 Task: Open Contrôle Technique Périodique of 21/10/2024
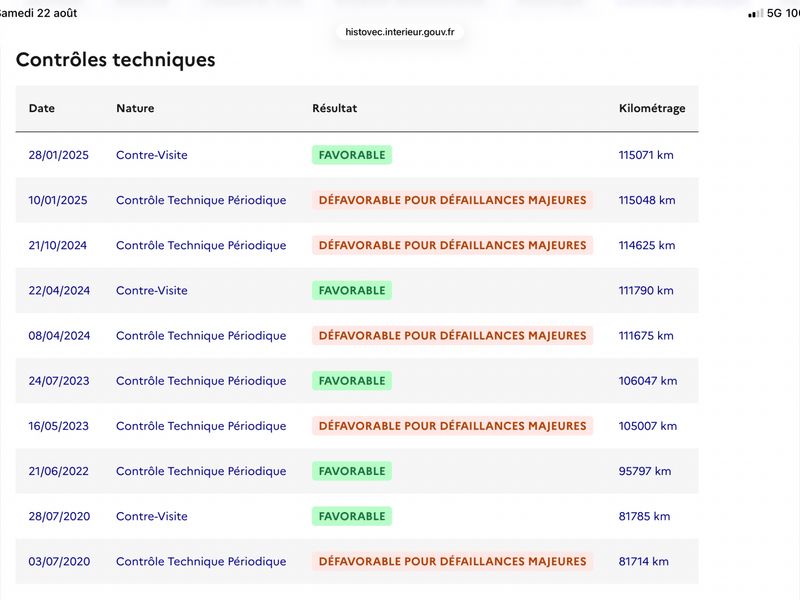[201, 245]
